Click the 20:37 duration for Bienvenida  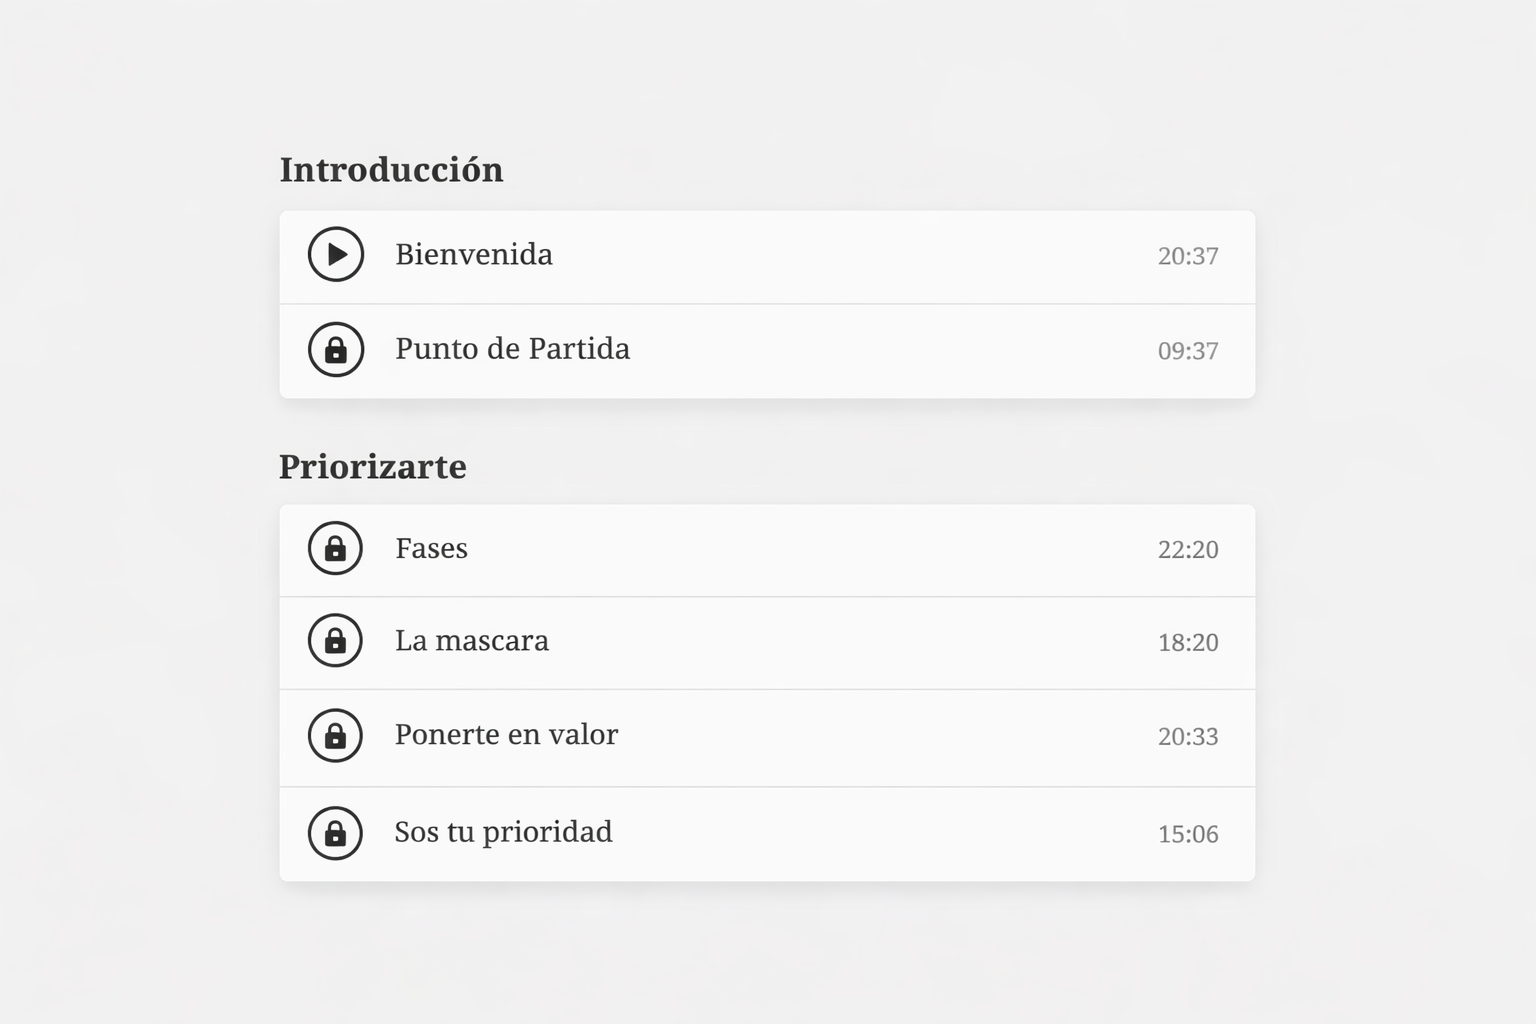tap(1188, 256)
